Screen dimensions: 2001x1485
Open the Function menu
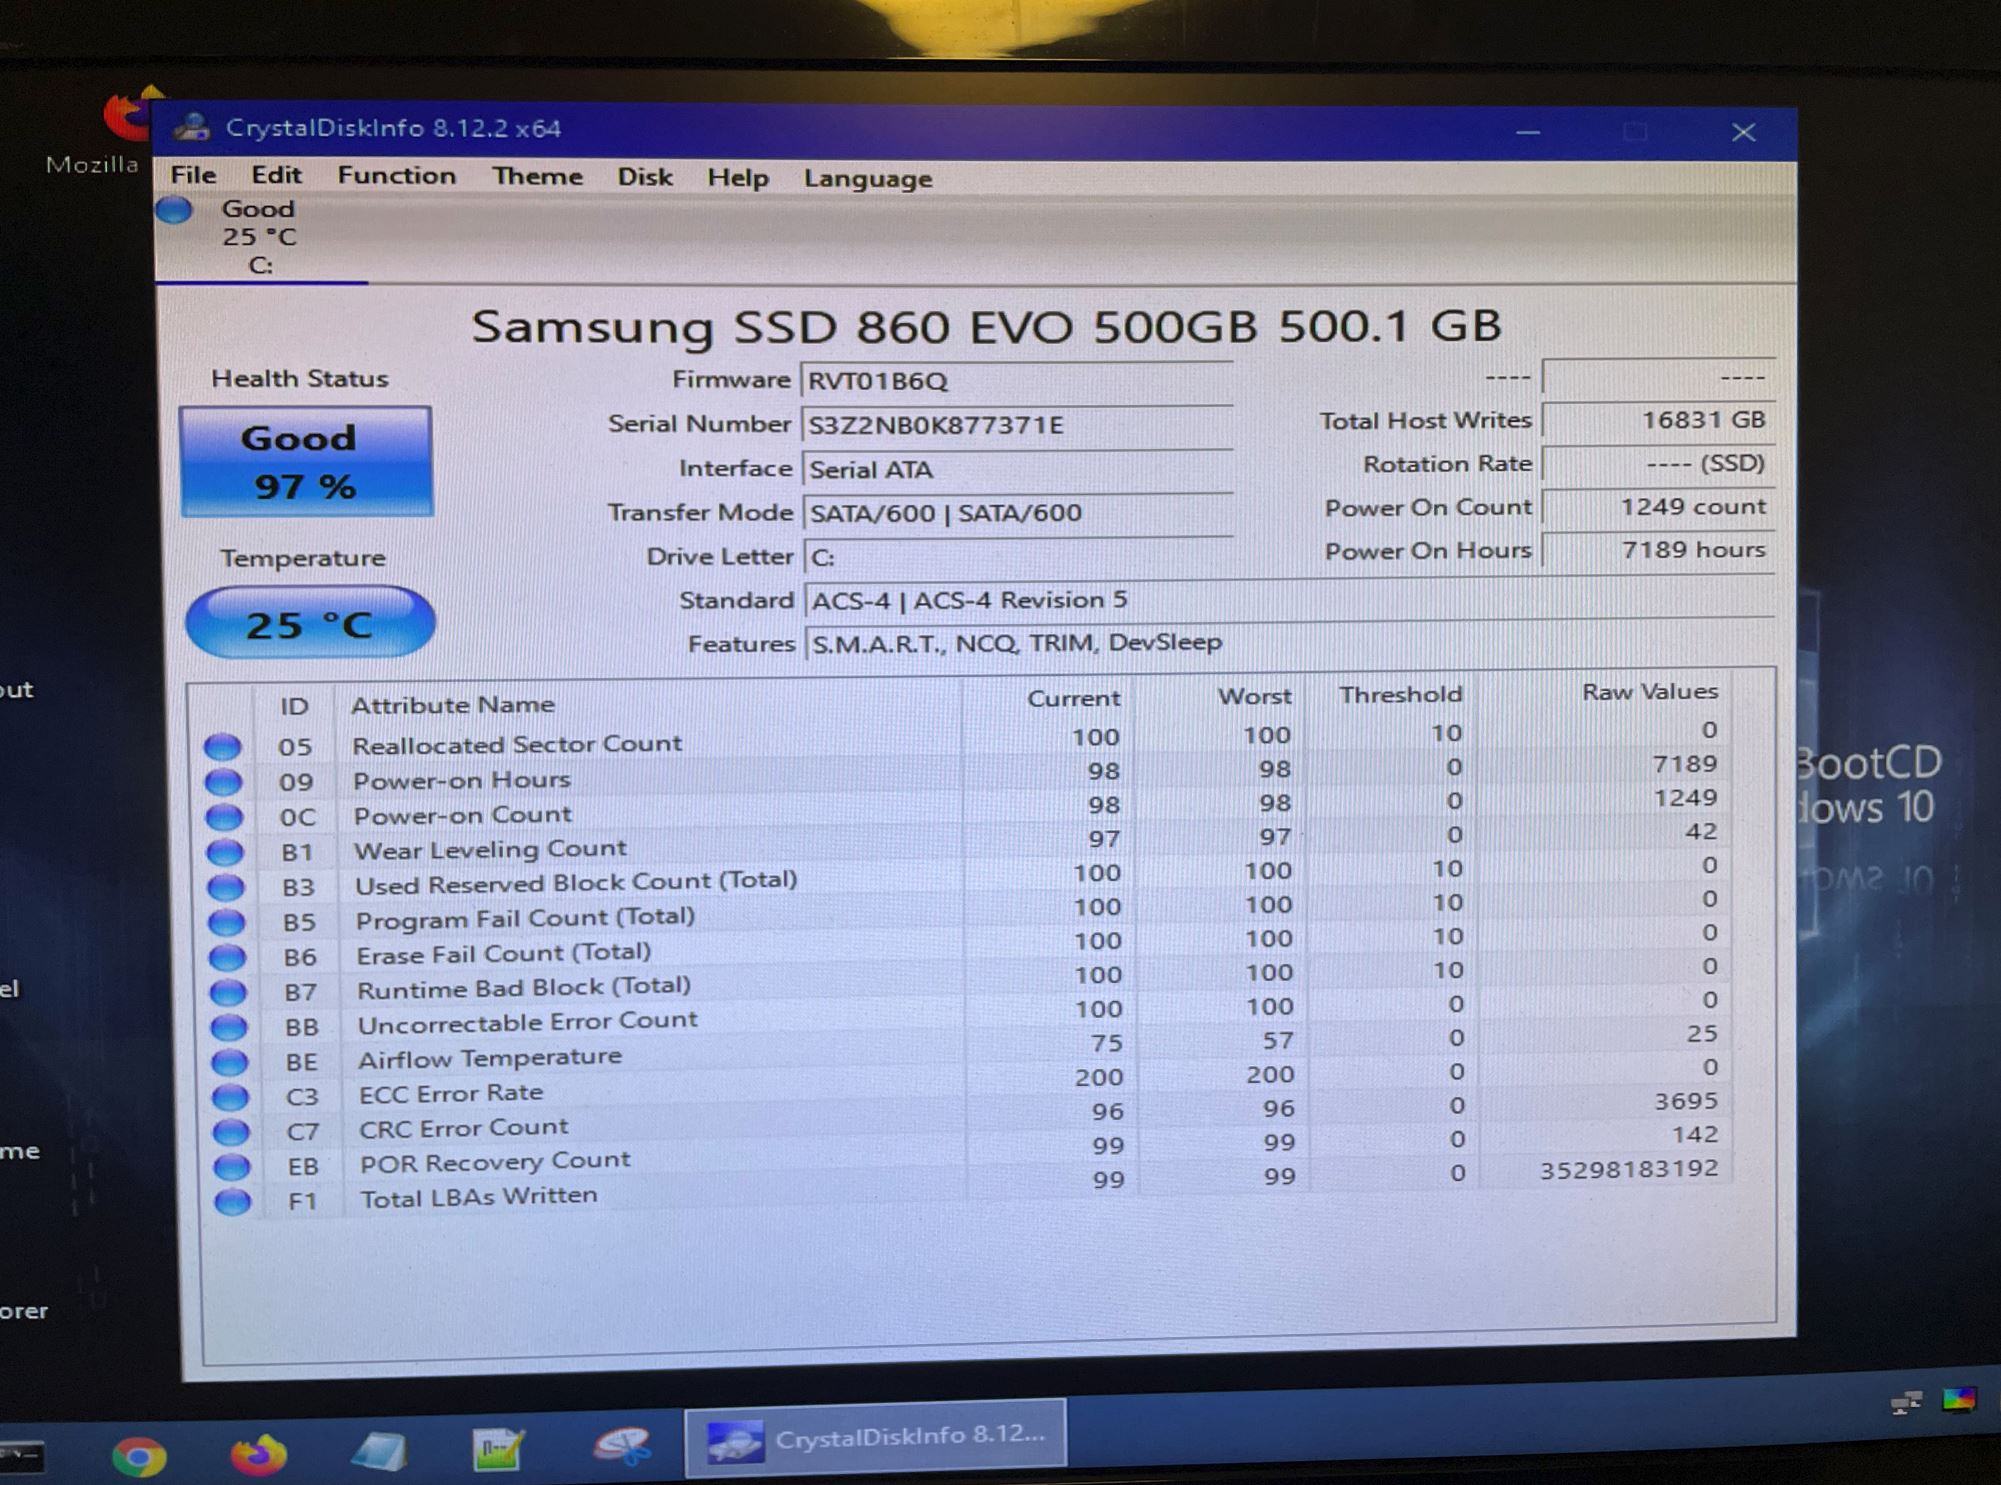pyautogui.click(x=396, y=176)
